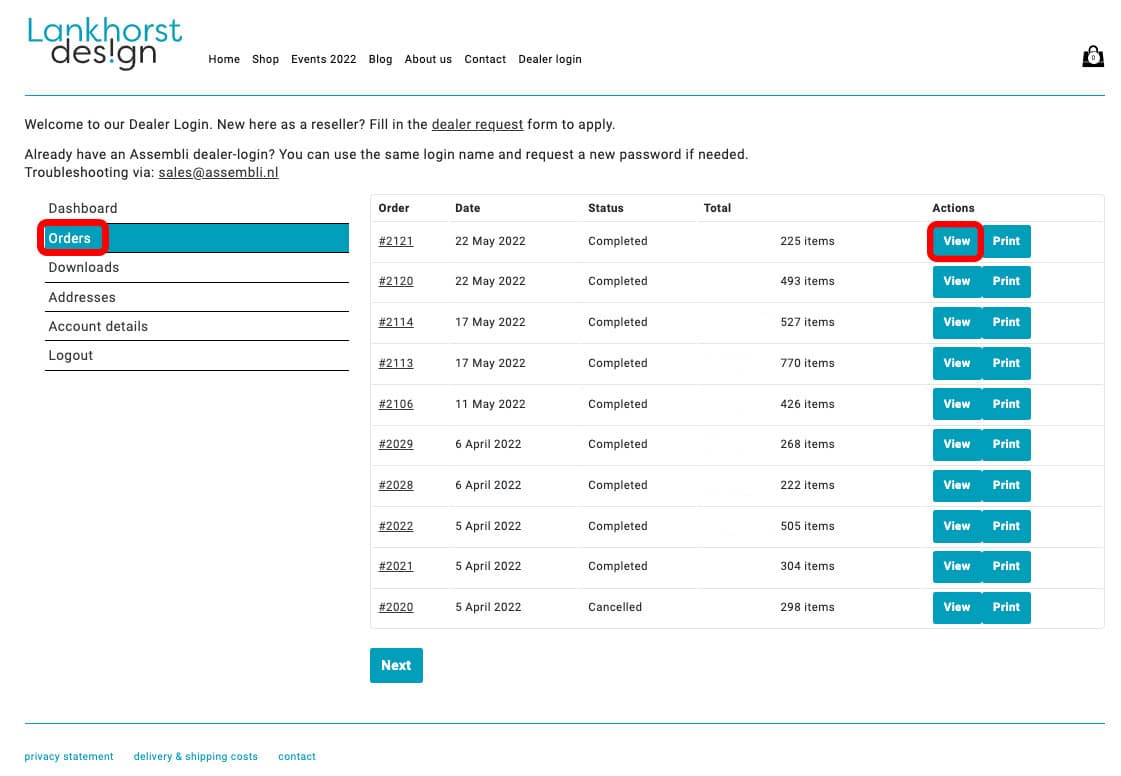Log out via the Logout link
Viewport: 1121px width, 776px height.
pos(71,355)
